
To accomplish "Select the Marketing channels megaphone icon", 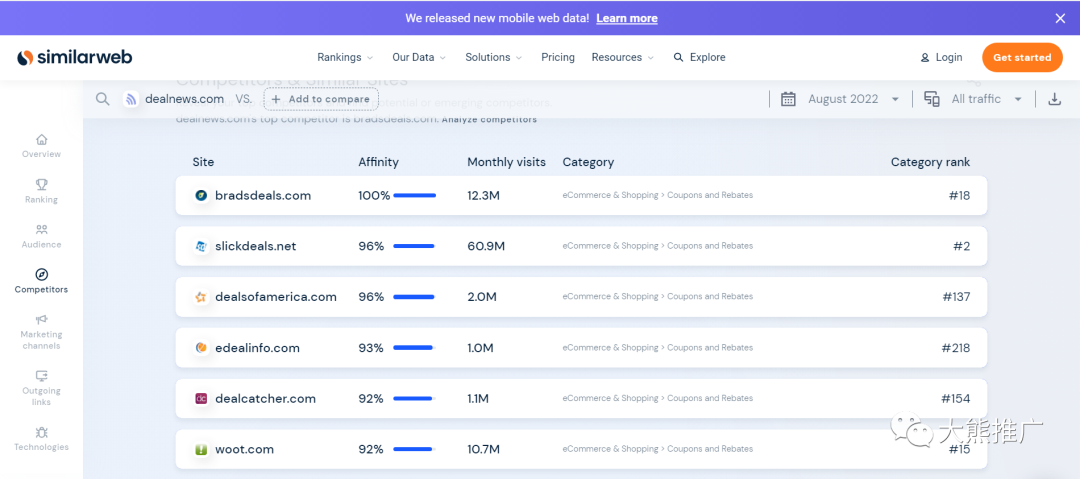I will point(41,320).
